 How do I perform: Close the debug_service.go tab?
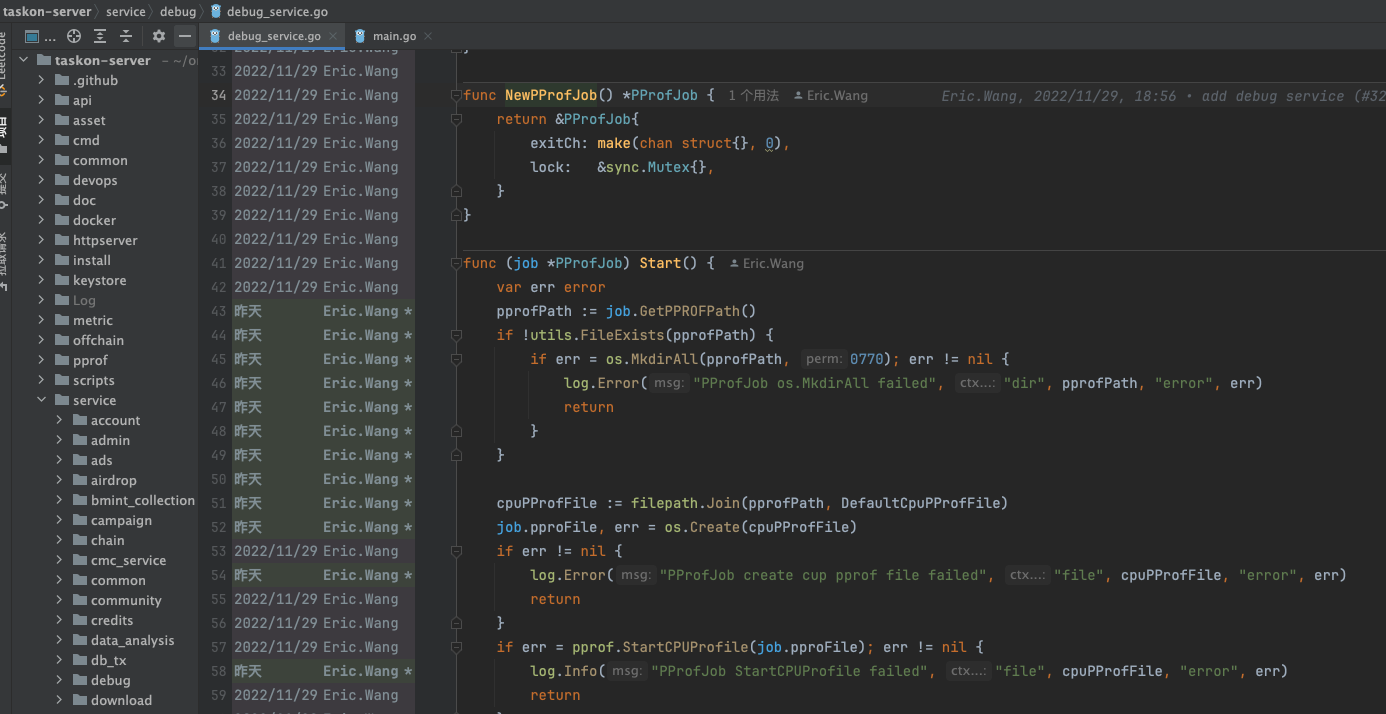click(334, 36)
